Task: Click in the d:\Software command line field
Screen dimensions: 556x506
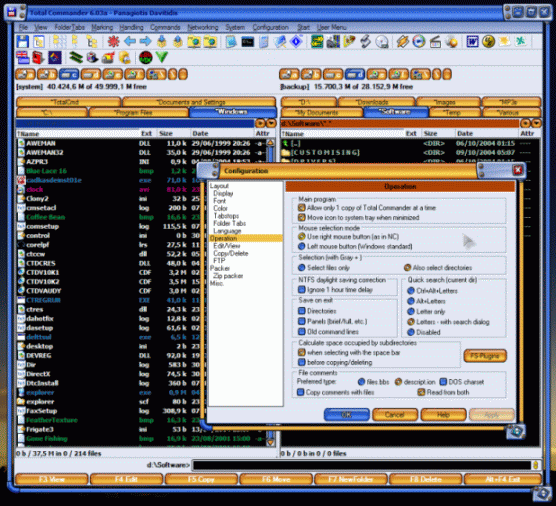Action: pyautogui.click(x=361, y=465)
